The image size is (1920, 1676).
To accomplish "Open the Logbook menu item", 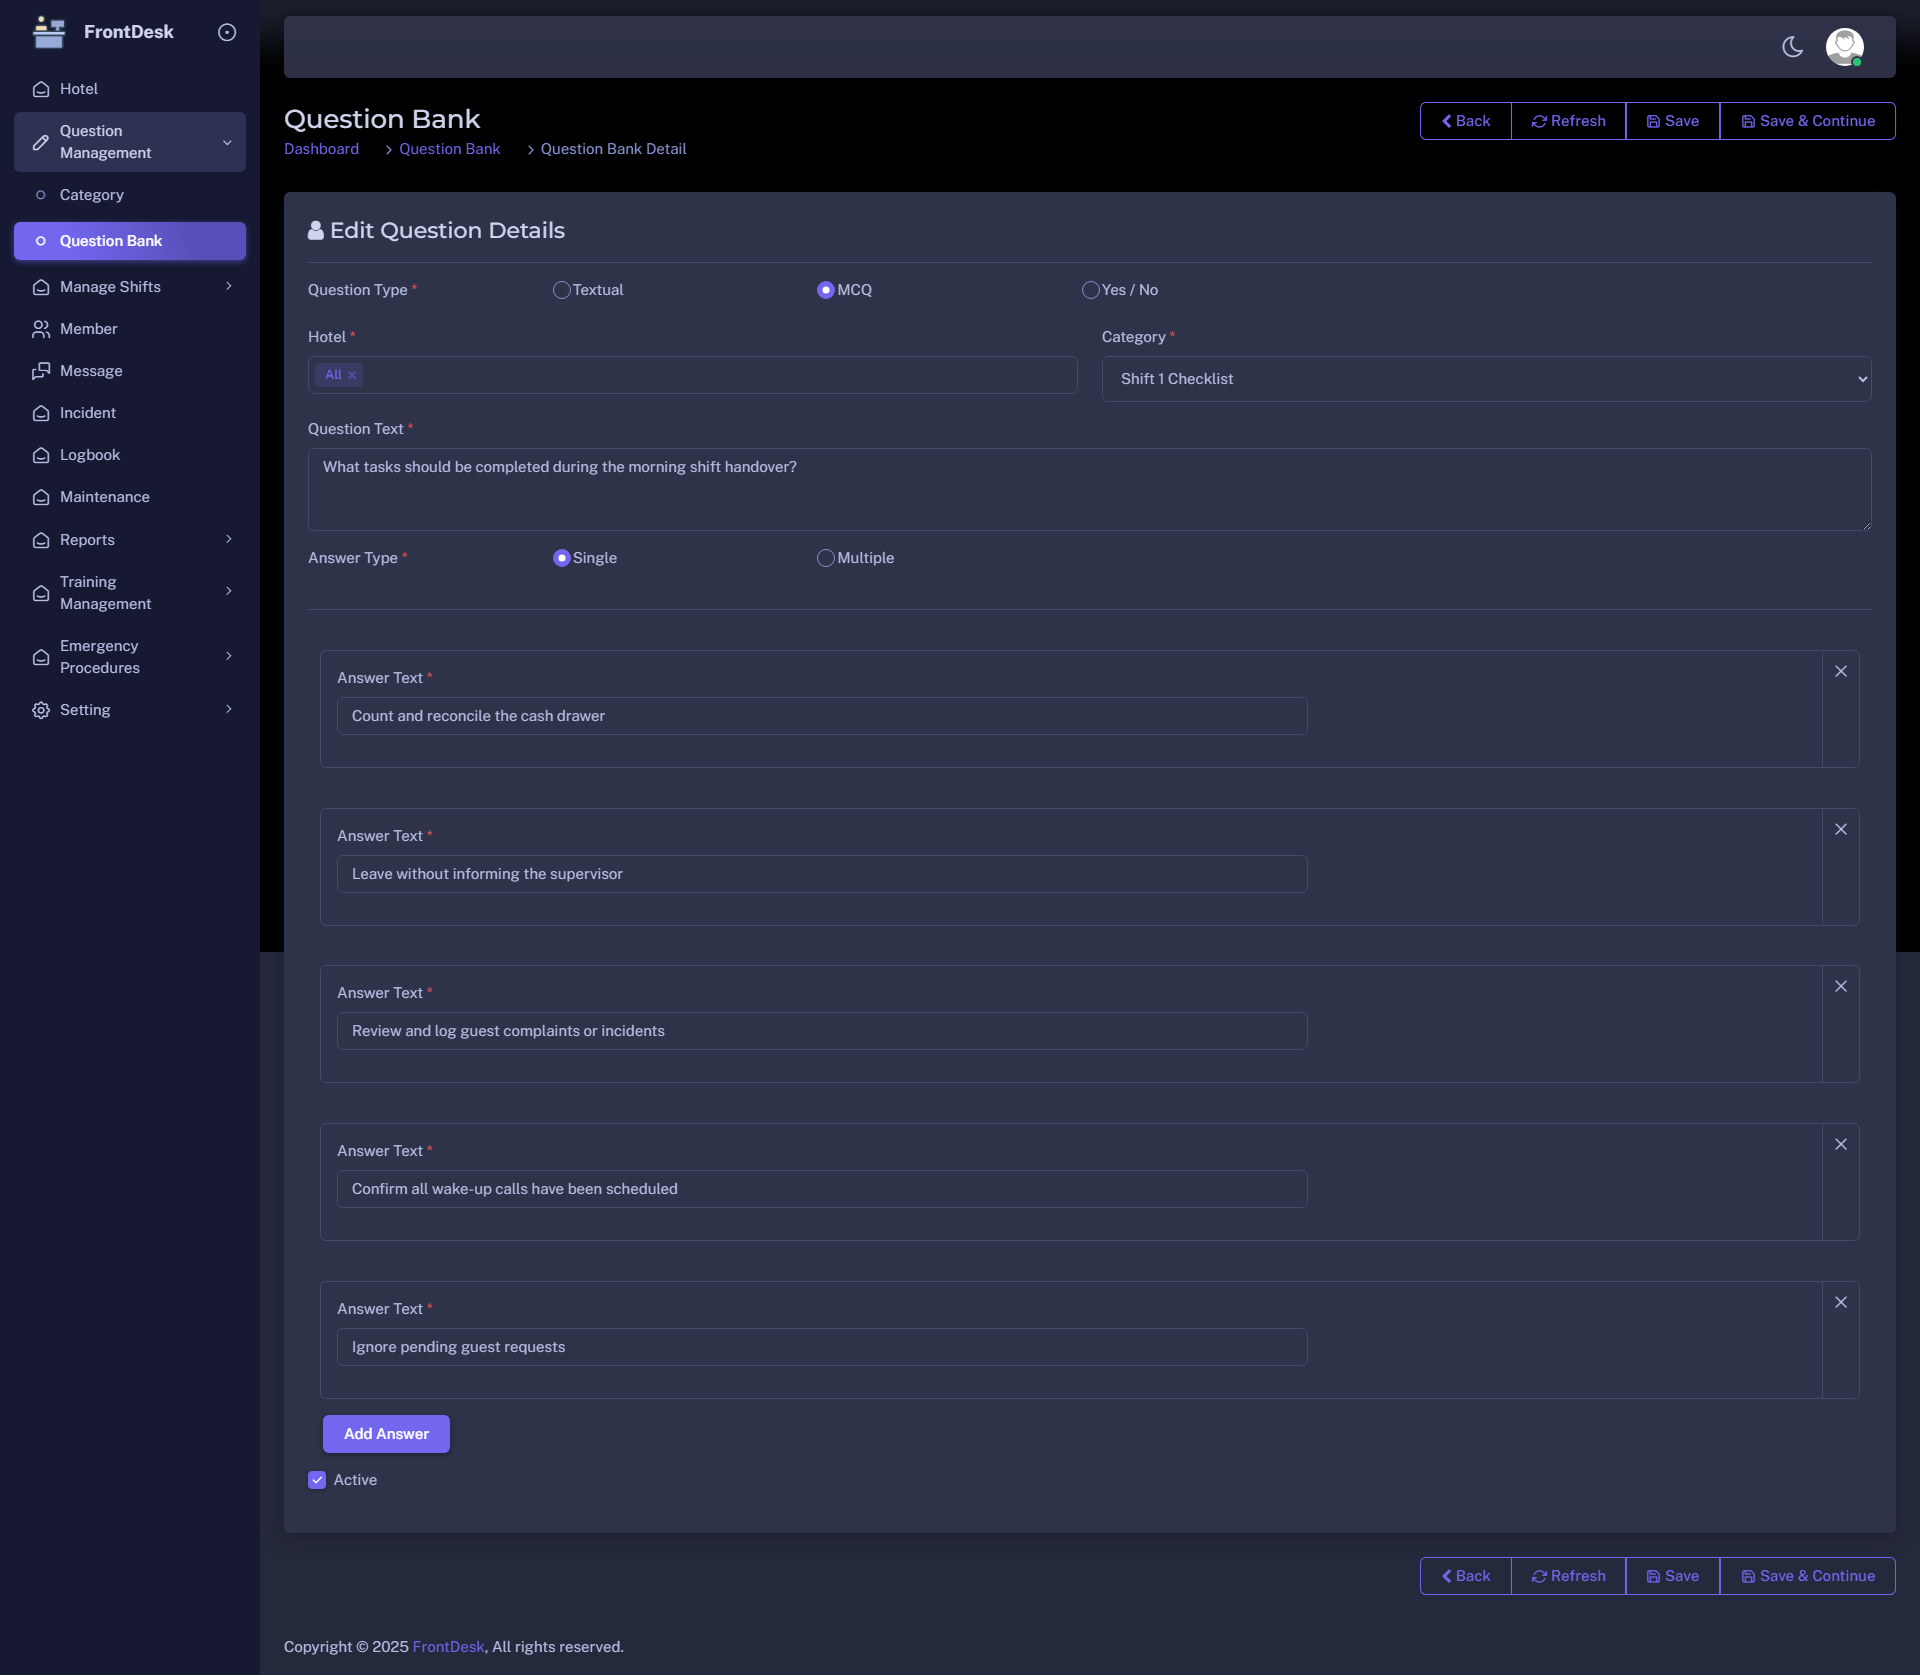I will tap(90, 455).
